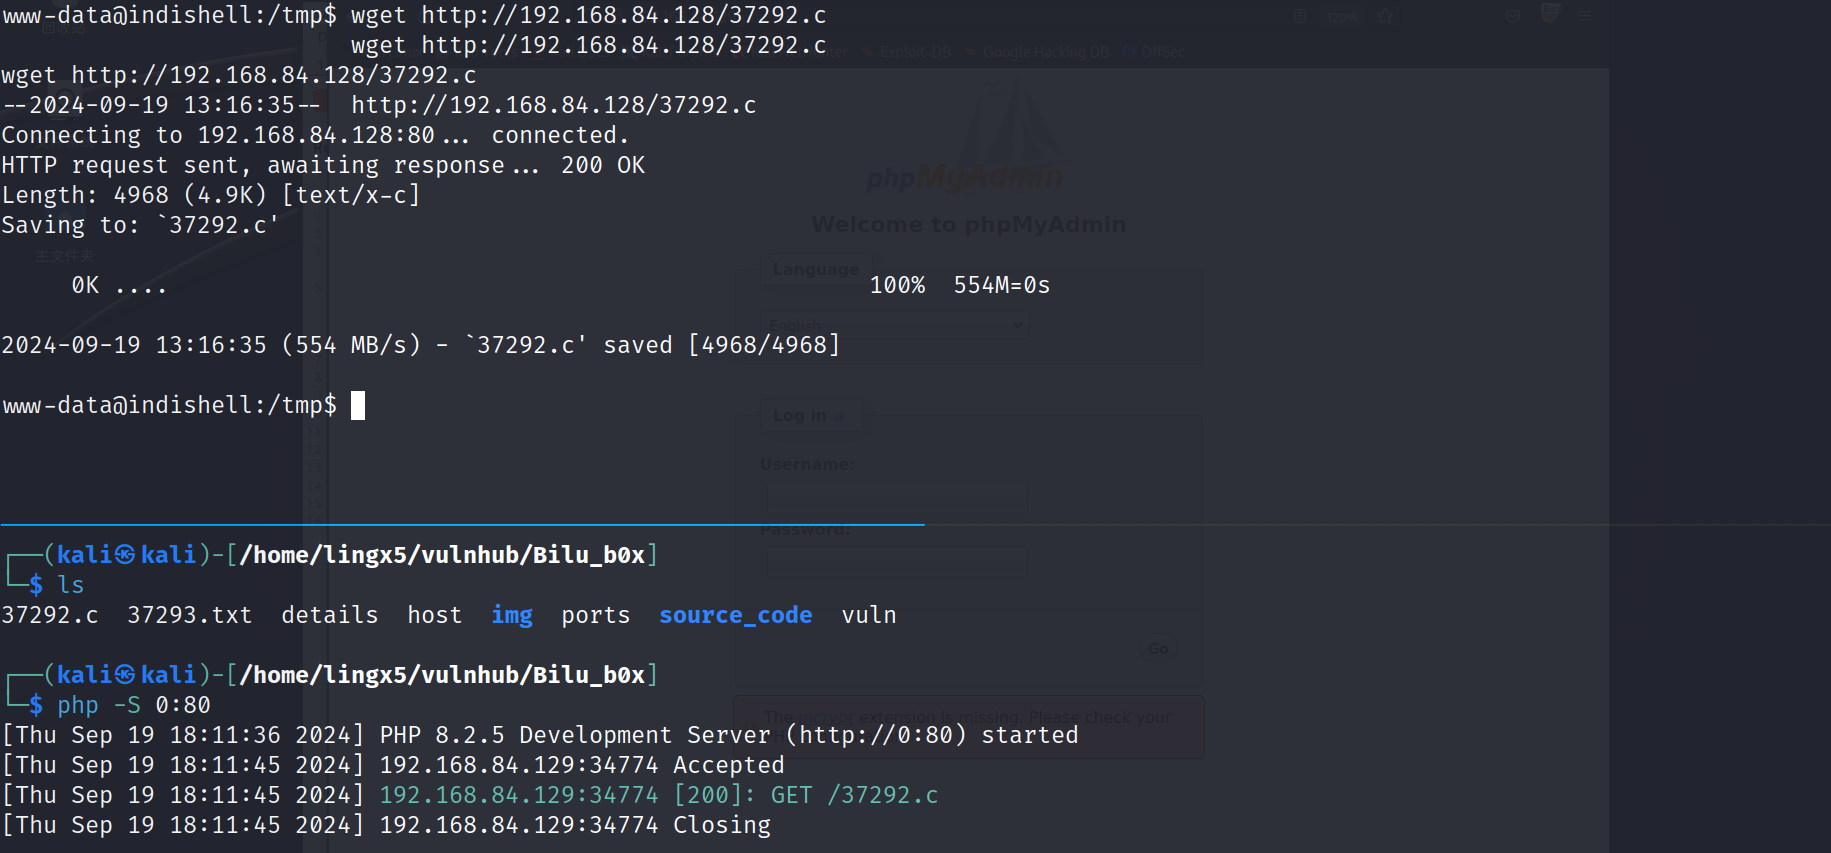This screenshot has height=853, width=1831.
Task: Click the 'ls' command in the Kali prompt
Action: tap(71, 585)
